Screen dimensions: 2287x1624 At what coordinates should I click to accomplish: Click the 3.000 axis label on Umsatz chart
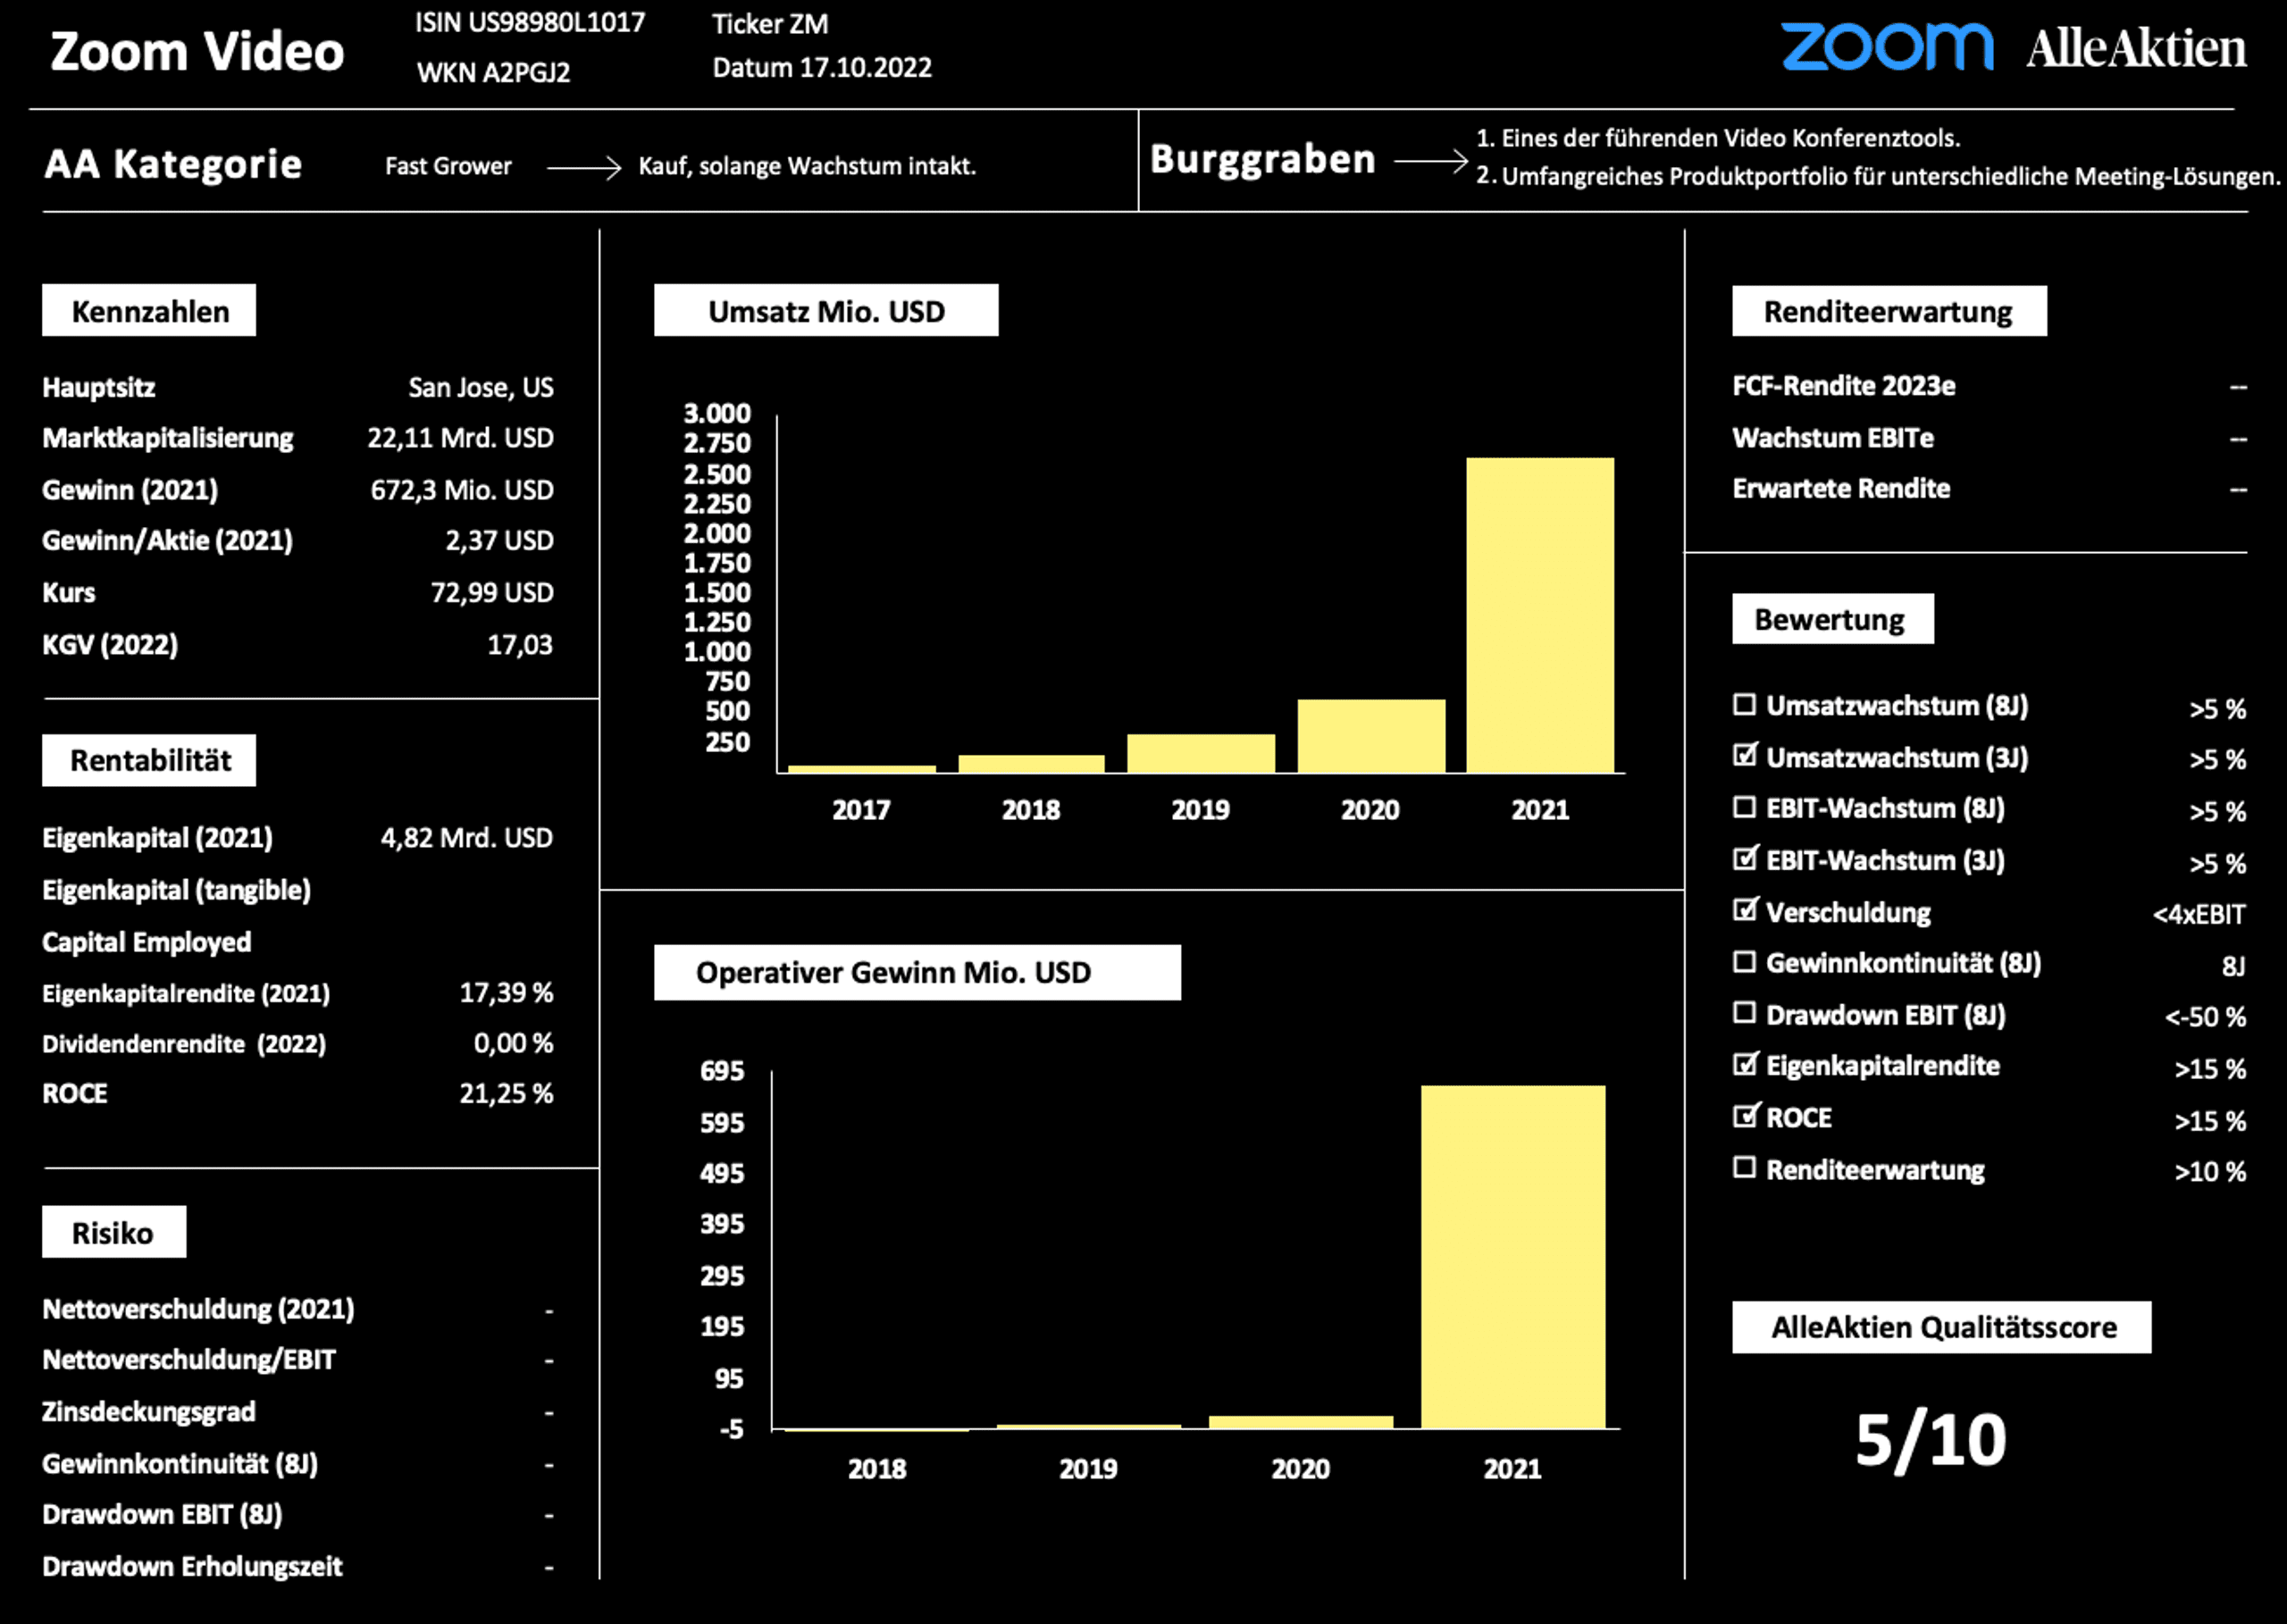(x=717, y=413)
